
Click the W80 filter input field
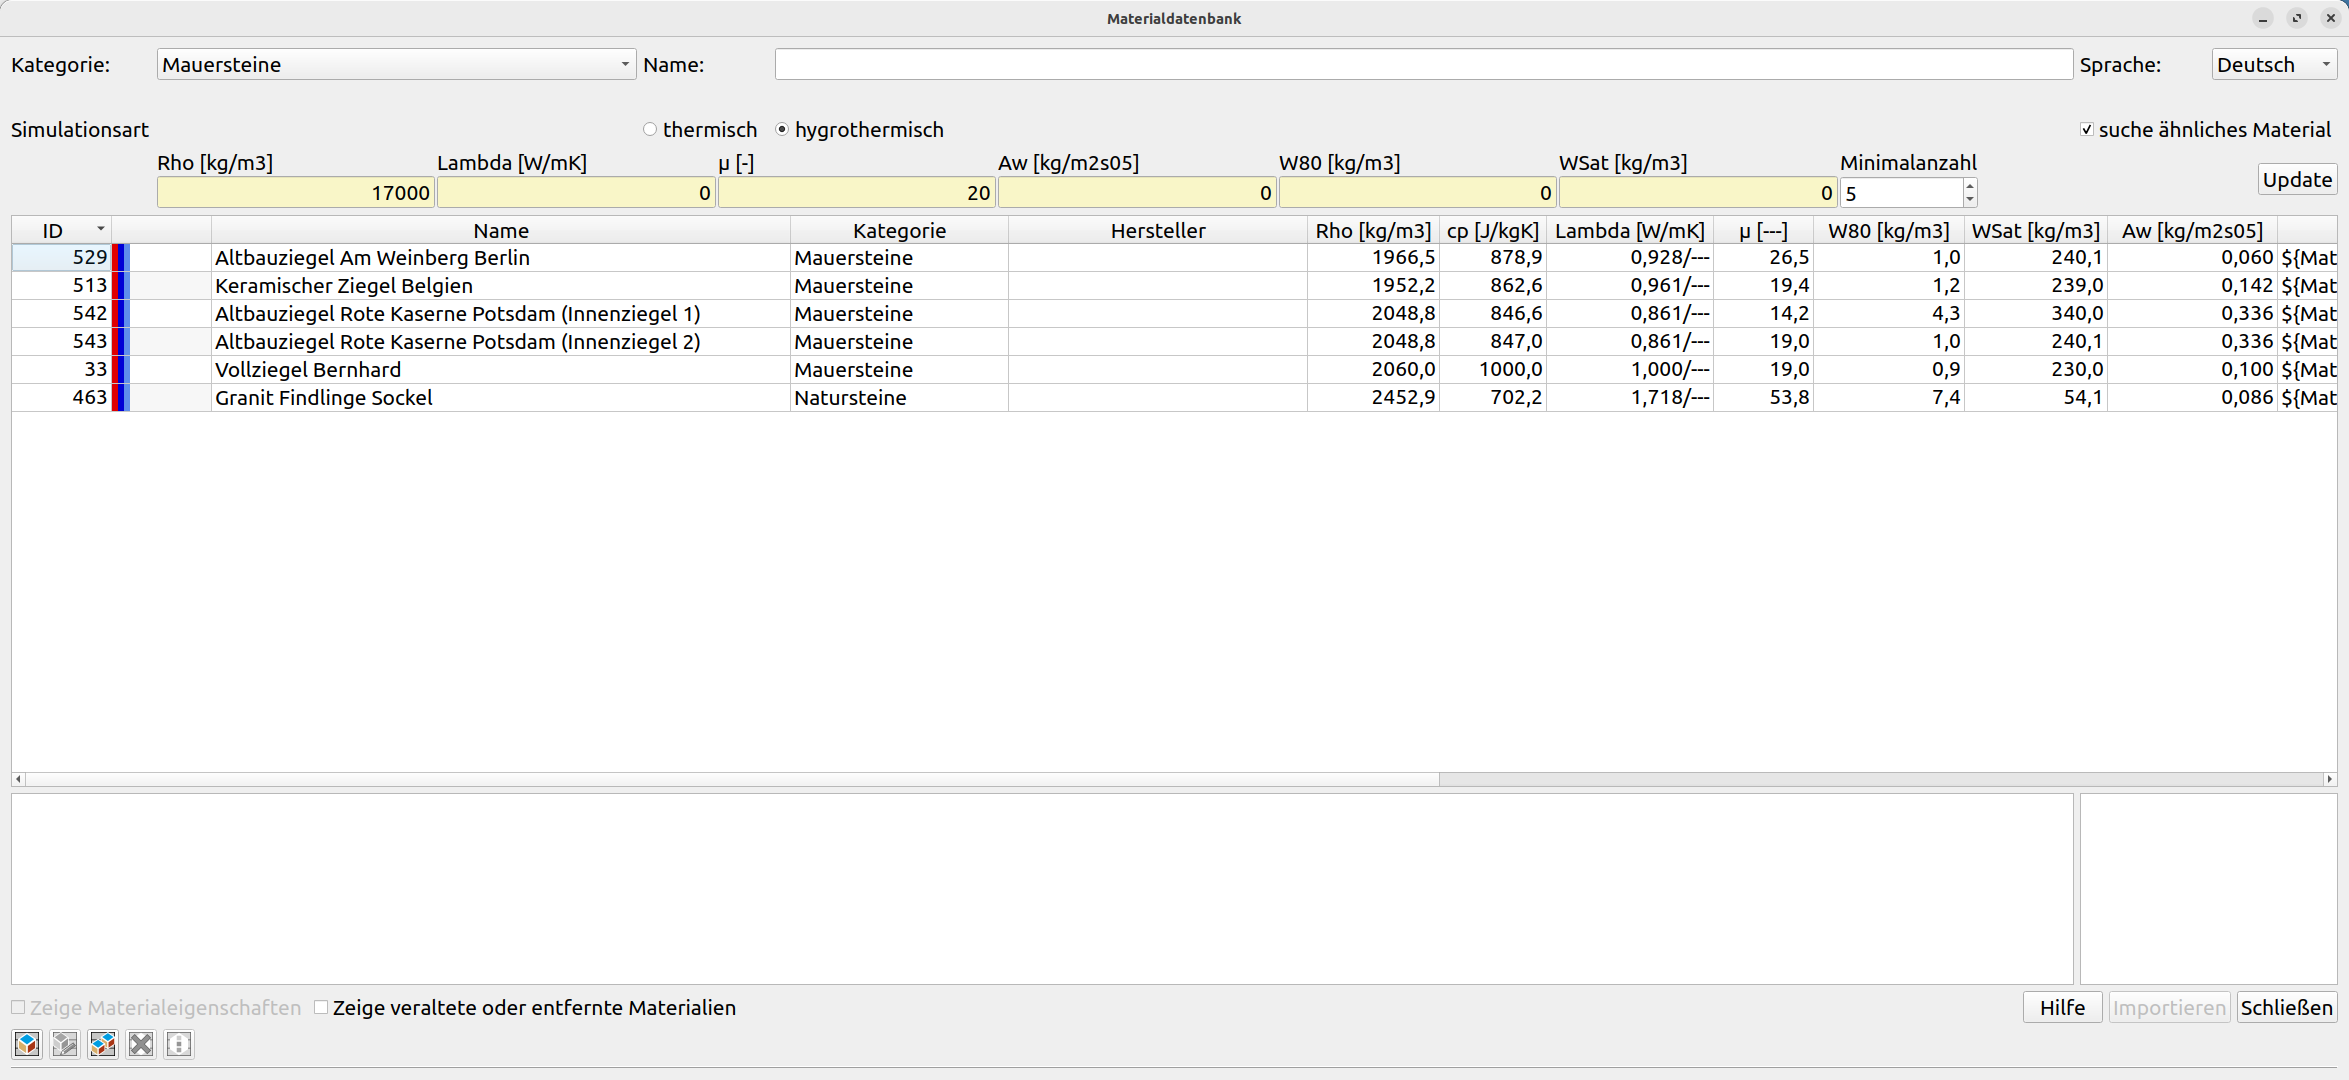[1417, 193]
